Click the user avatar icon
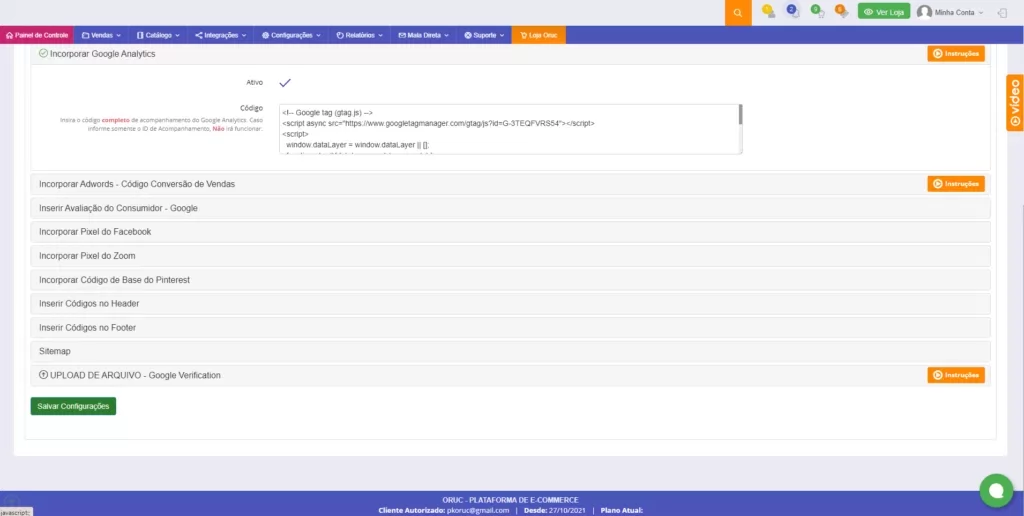 (924, 12)
